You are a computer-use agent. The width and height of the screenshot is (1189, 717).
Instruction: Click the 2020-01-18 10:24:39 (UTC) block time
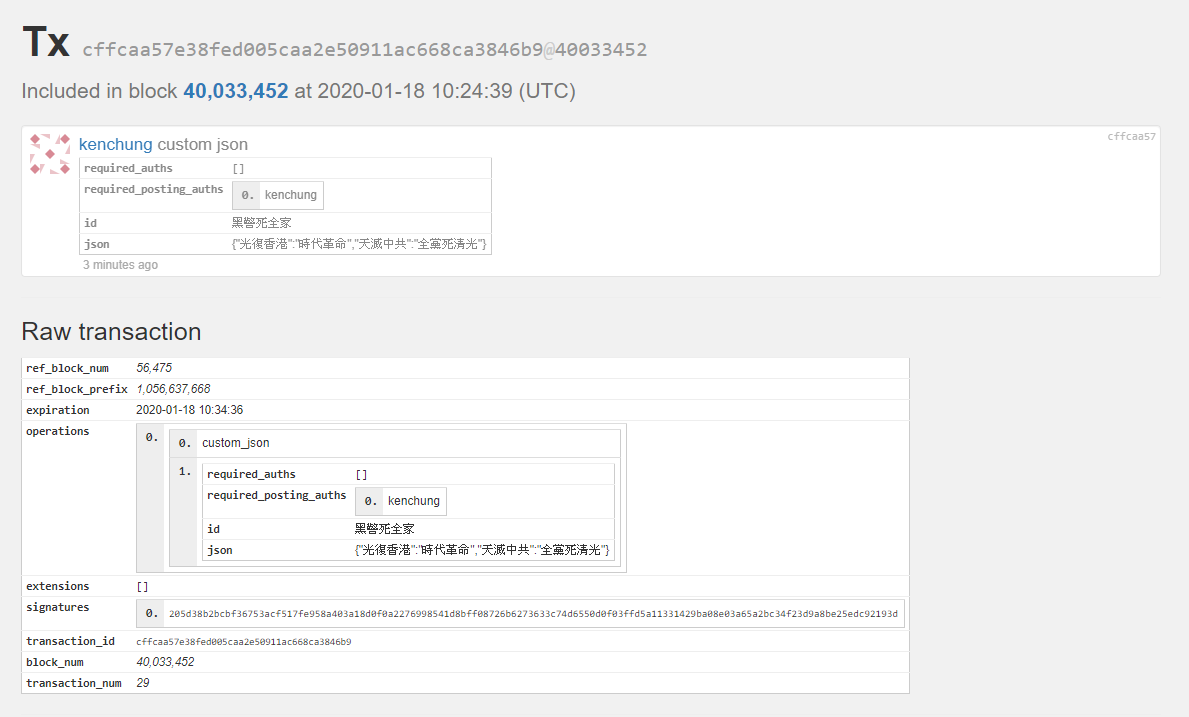[447, 91]
